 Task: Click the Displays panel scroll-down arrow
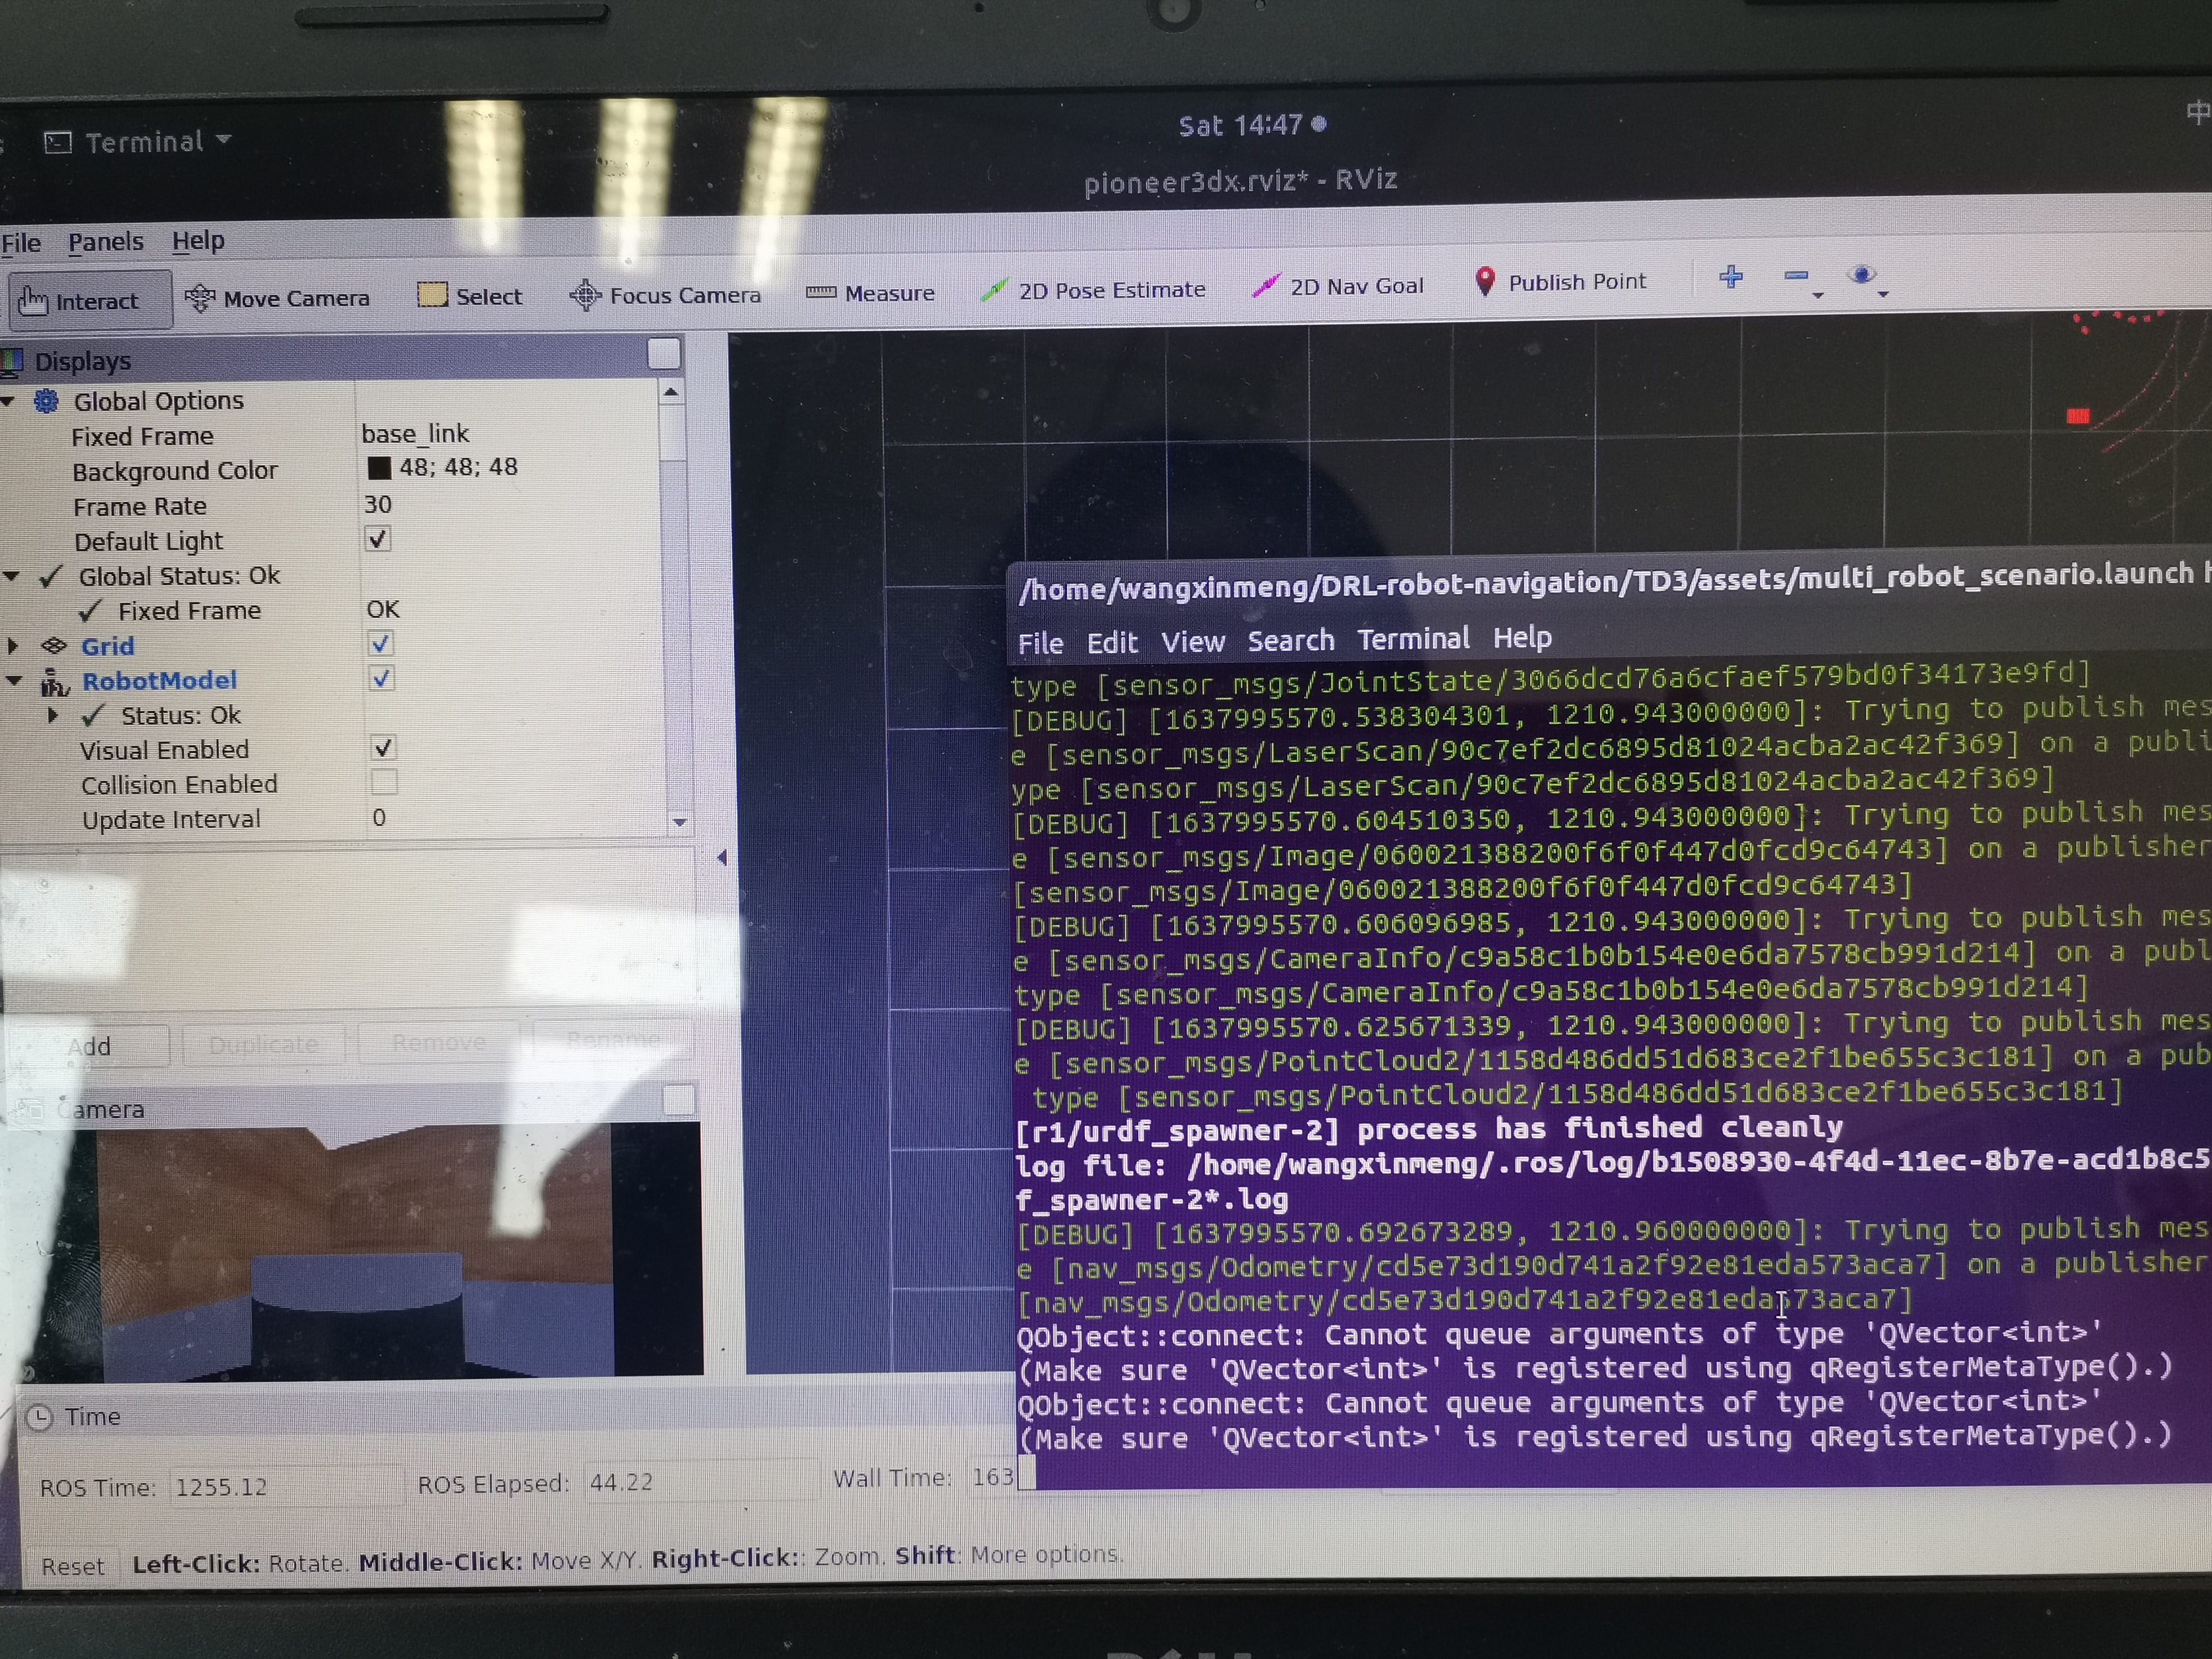coord(679,822)
